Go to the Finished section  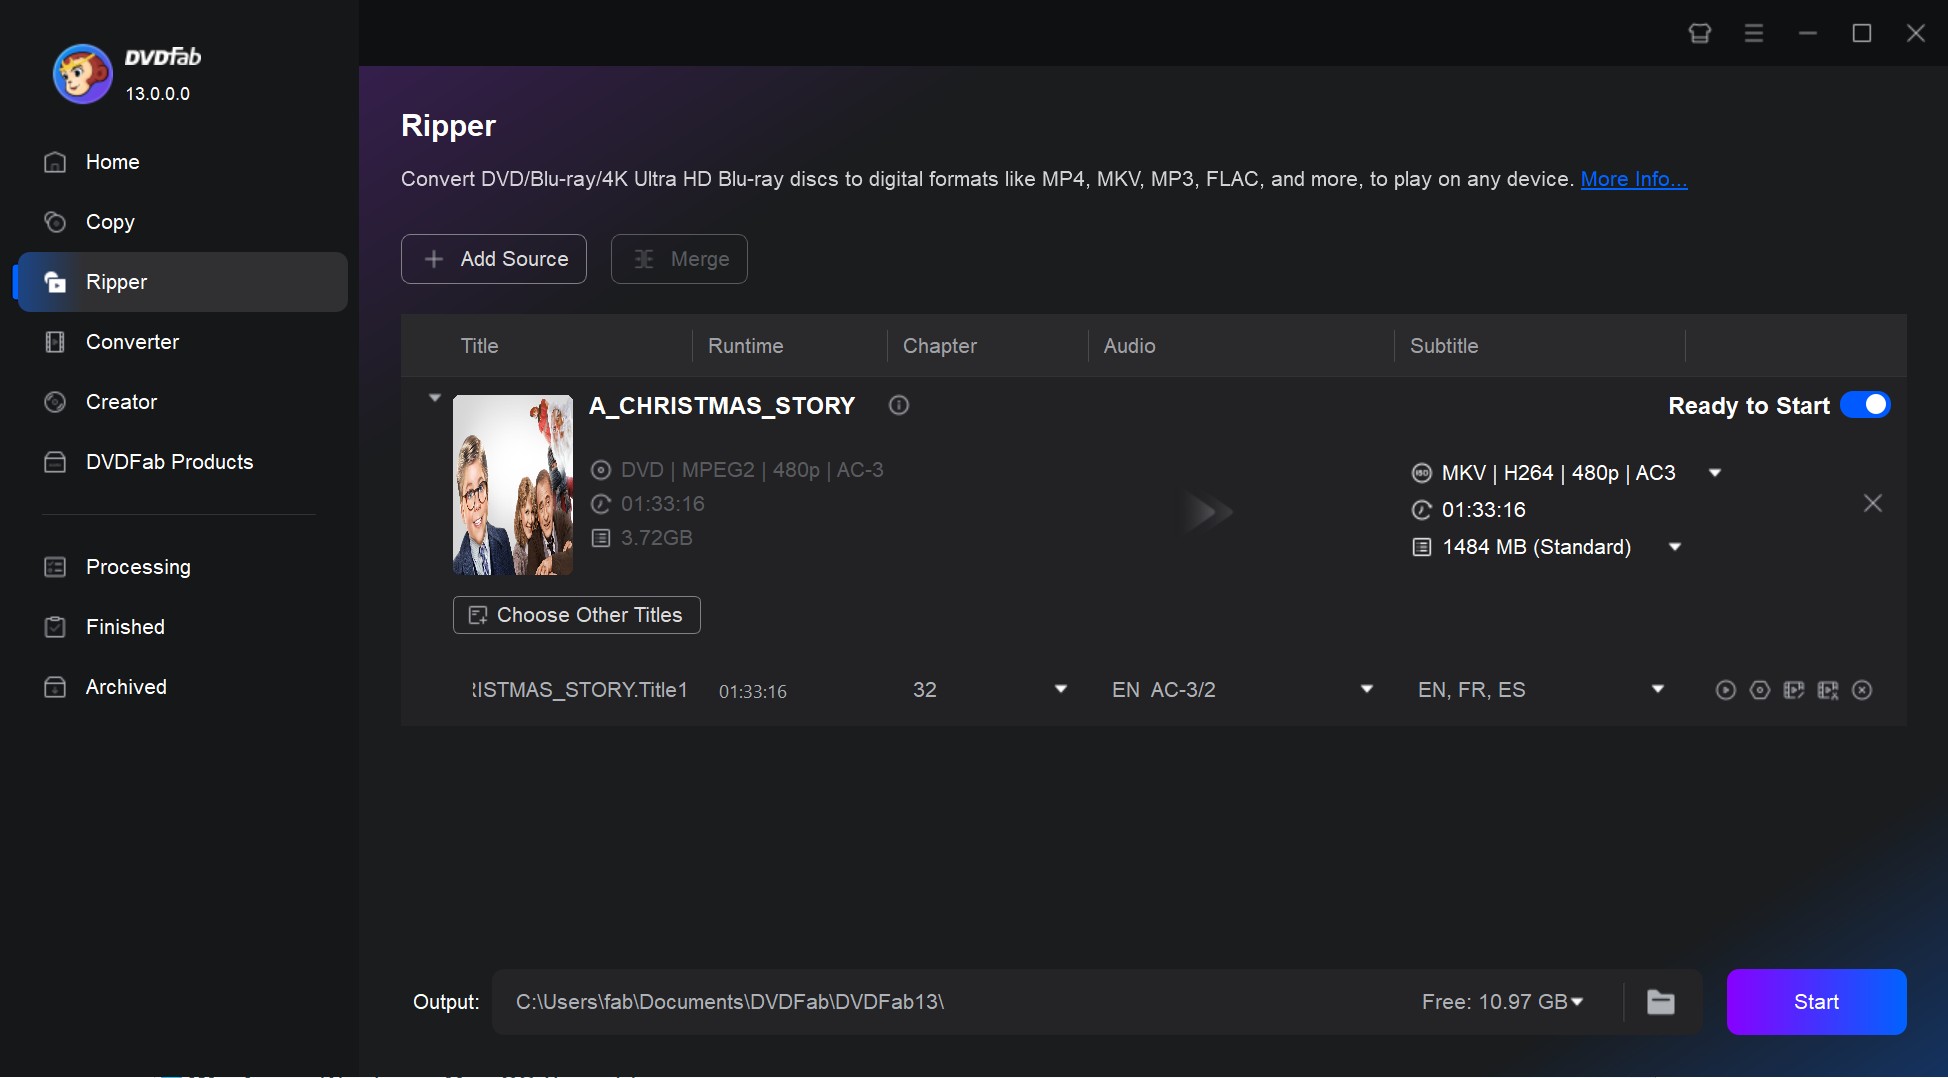coord(124,627)
